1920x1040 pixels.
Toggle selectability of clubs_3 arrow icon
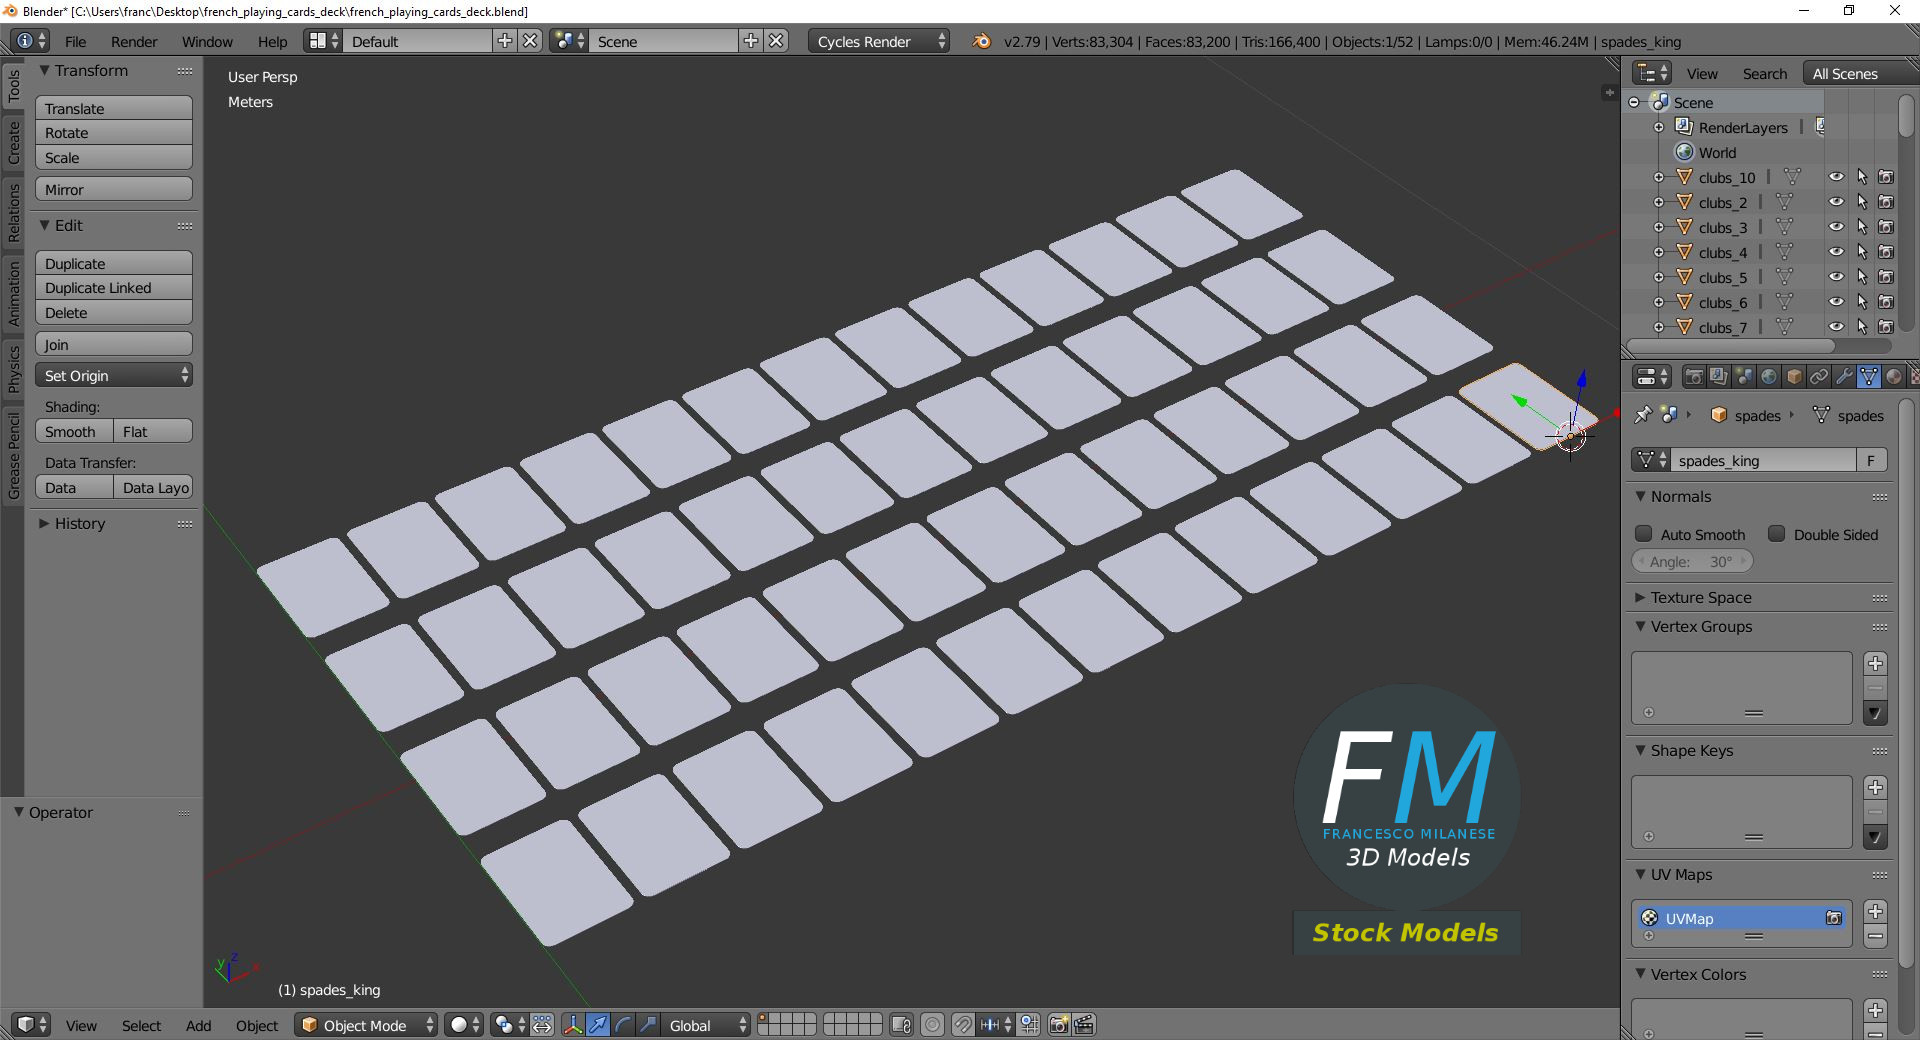[x=1861, y=227]
